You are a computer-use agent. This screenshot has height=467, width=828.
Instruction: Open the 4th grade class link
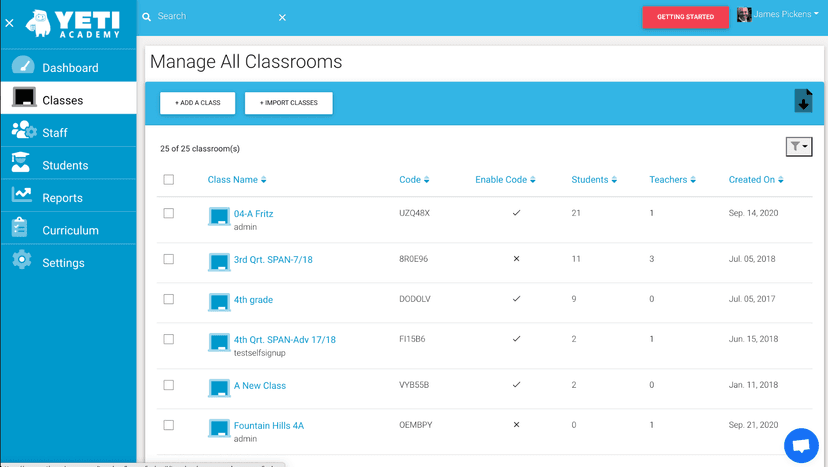click(x=253, y=300)
